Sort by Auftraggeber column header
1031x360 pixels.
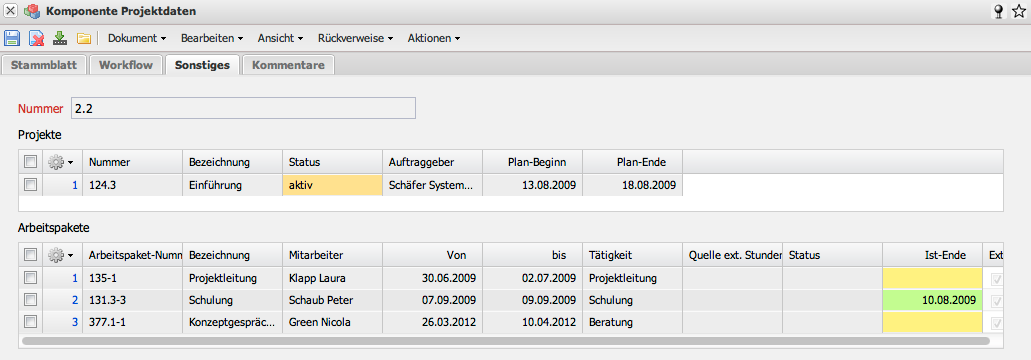pyautogui.click(x=432, y=162)
